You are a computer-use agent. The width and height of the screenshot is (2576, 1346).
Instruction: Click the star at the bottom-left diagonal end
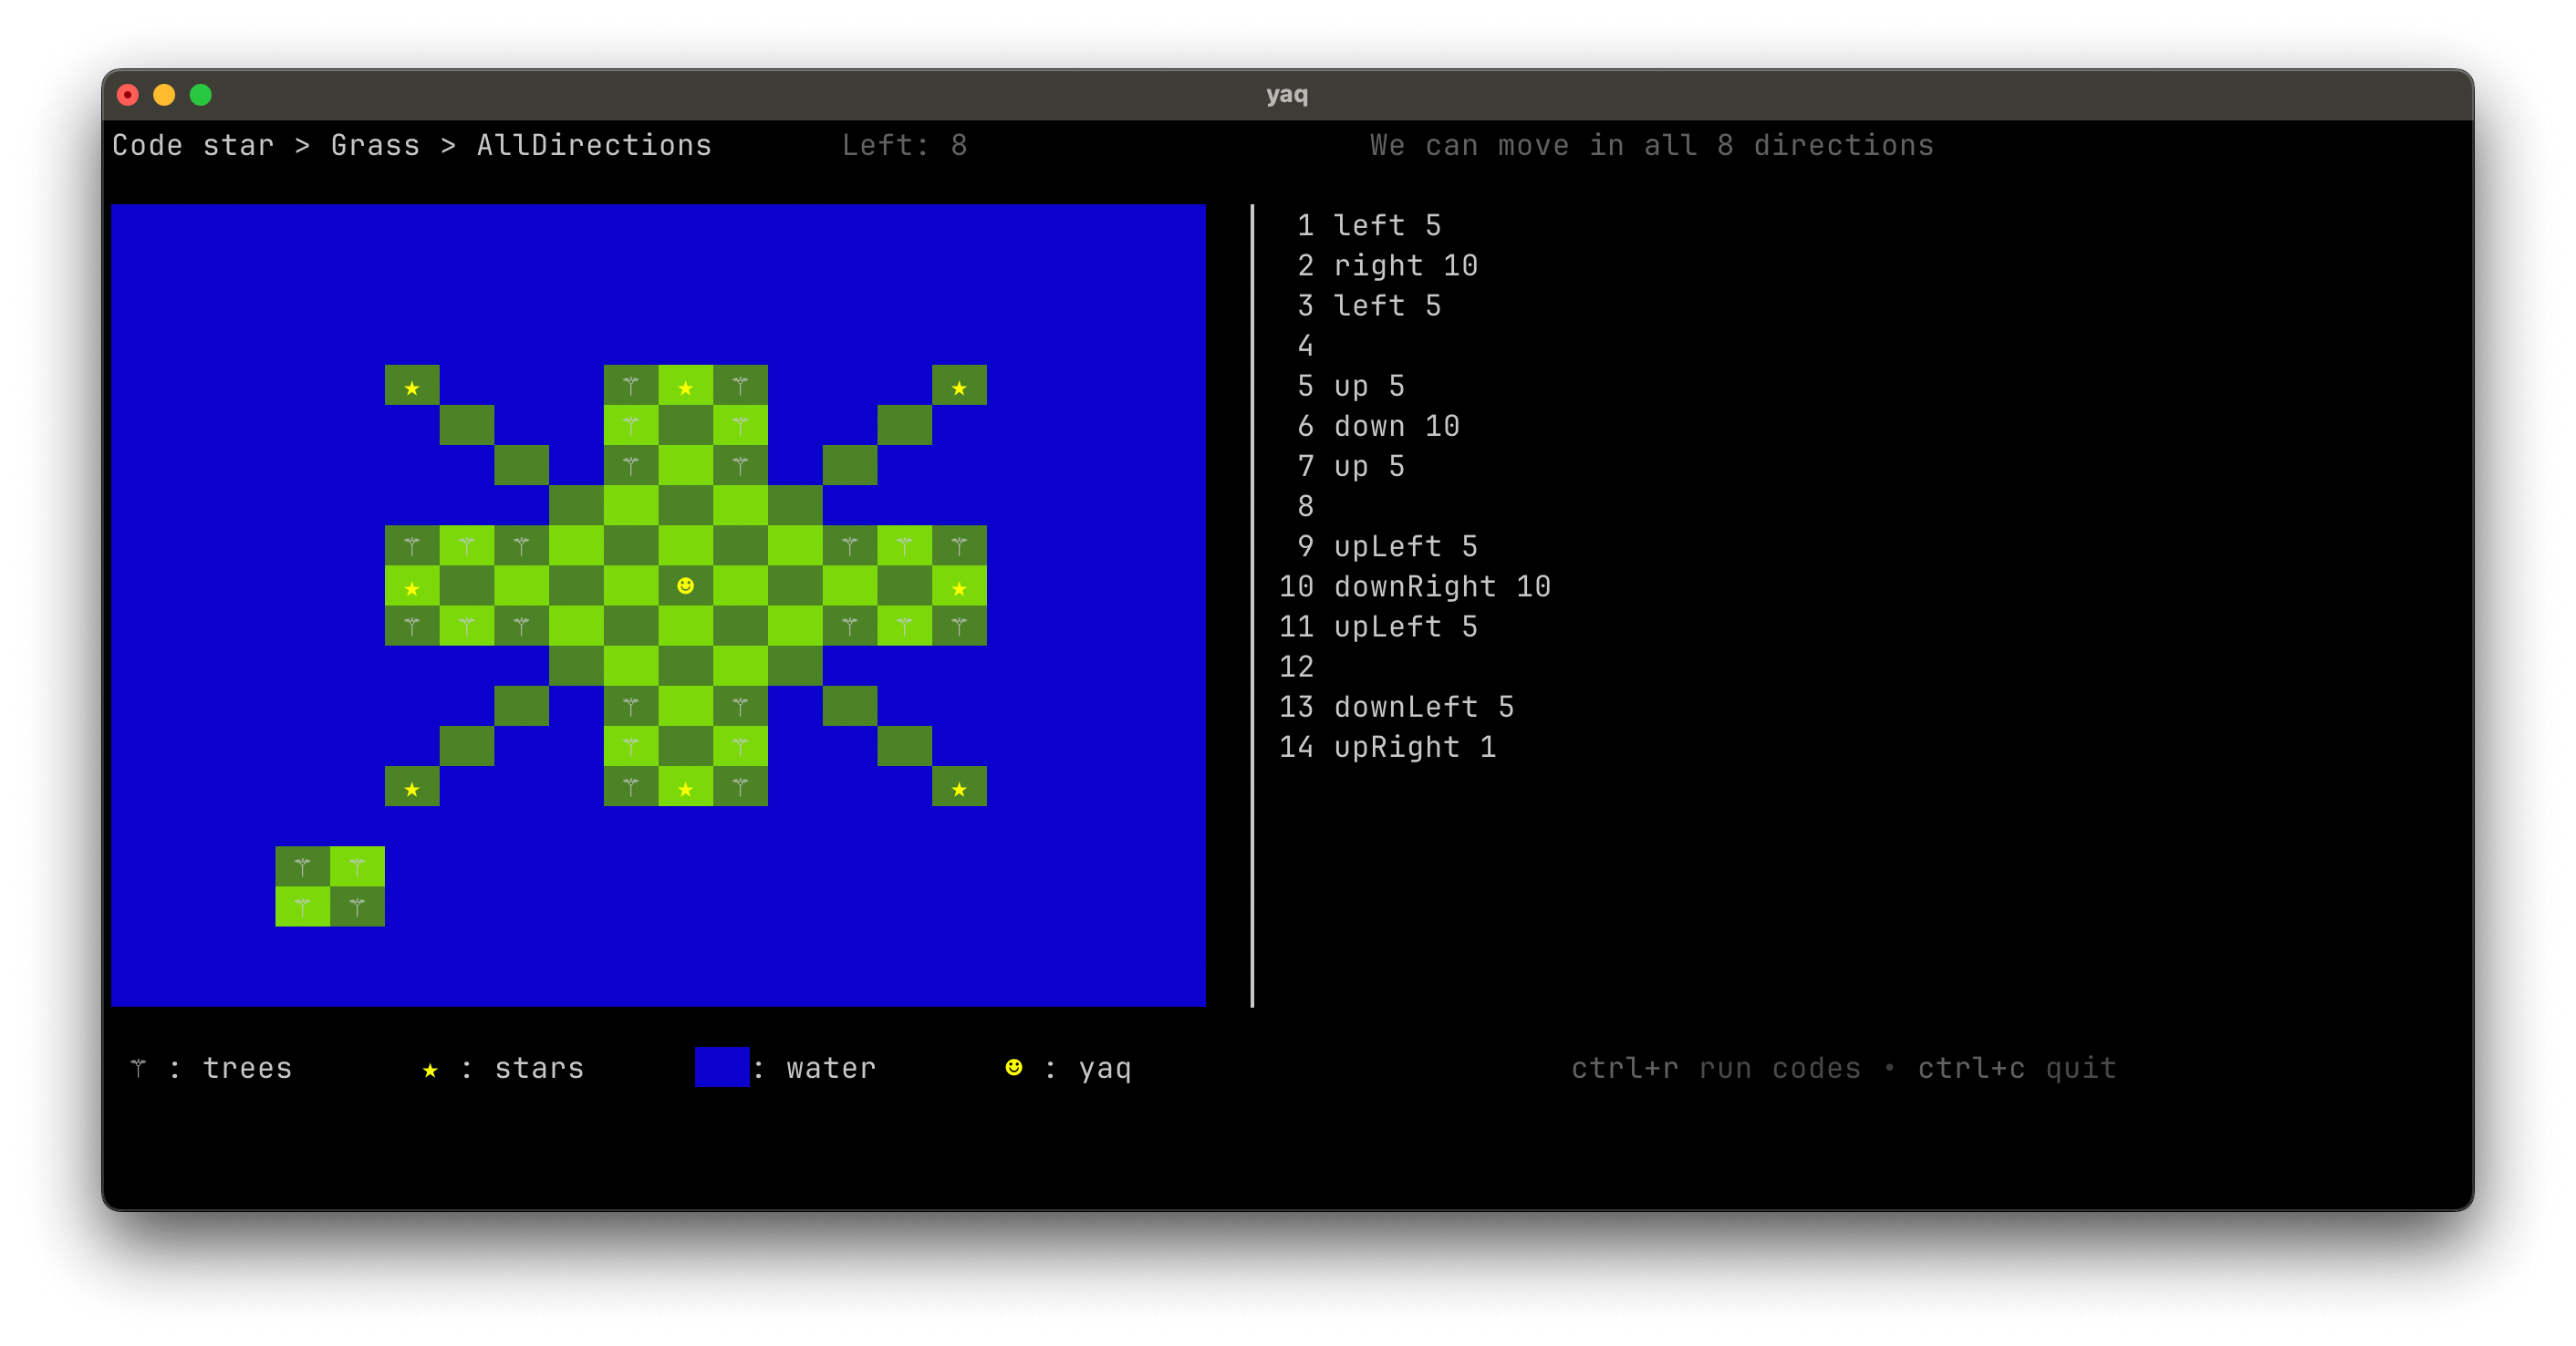point(412,789)
